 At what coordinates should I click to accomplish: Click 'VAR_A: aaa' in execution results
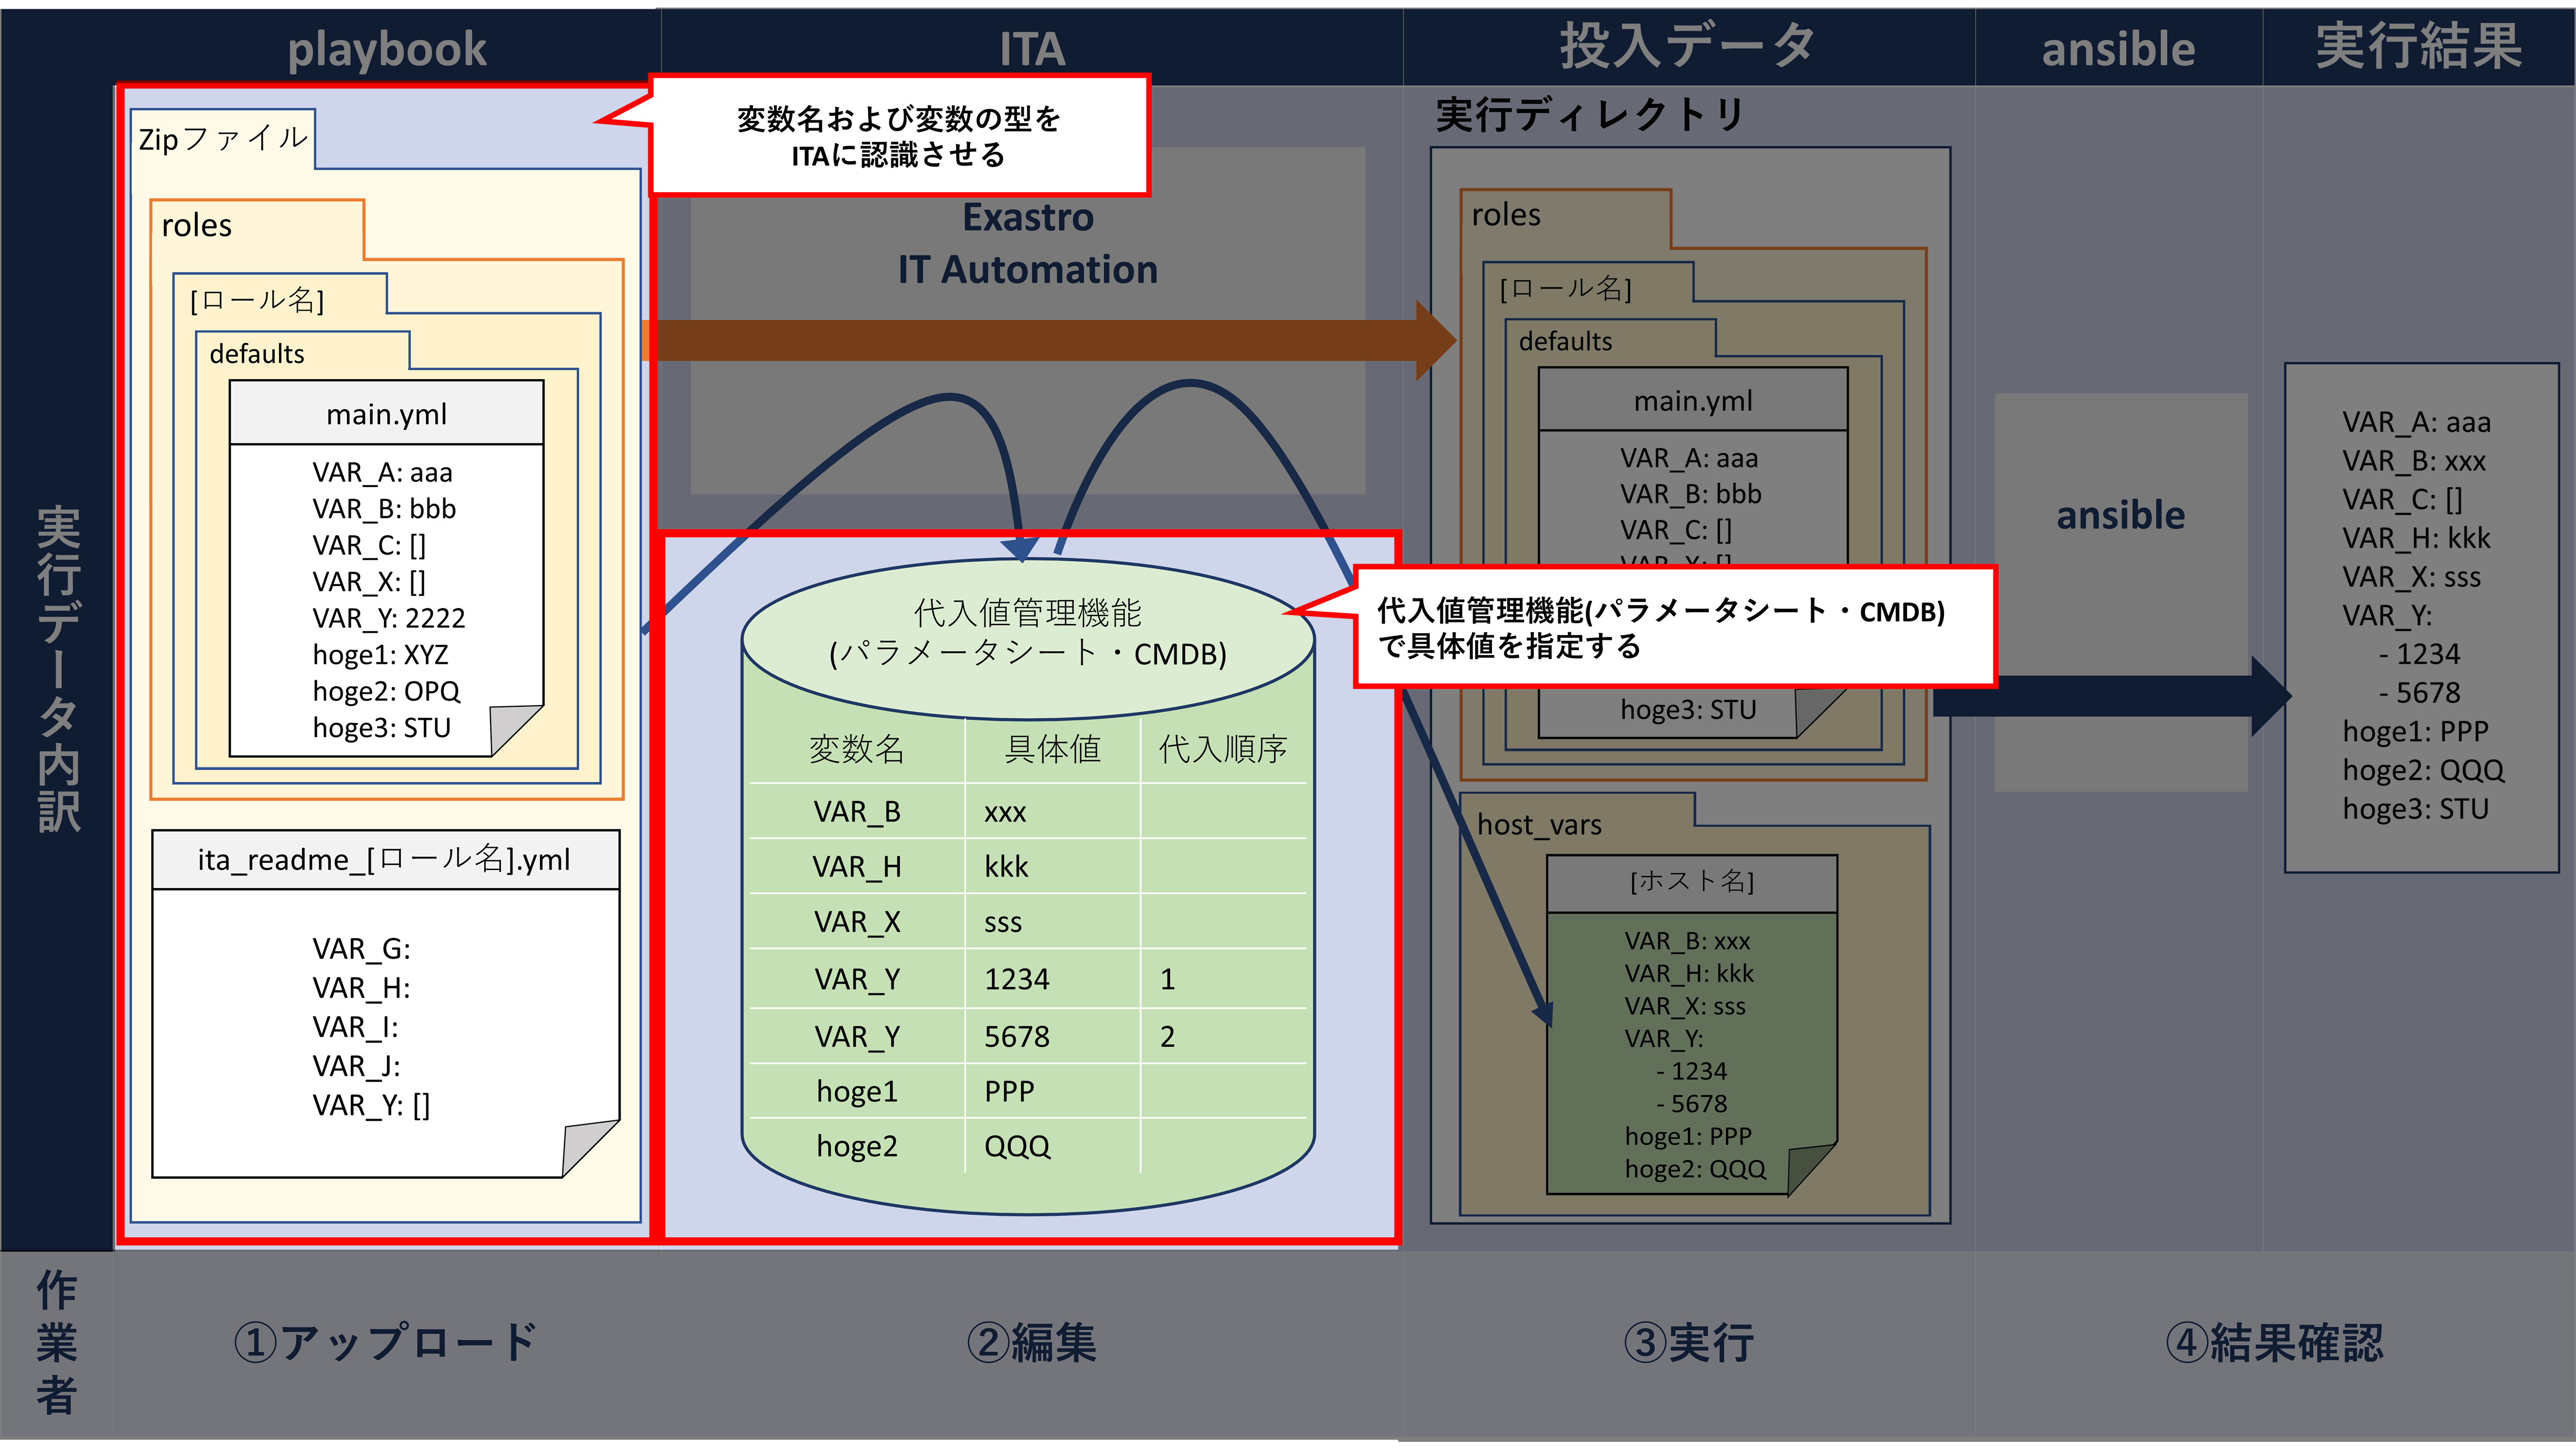coord(2416,422)
